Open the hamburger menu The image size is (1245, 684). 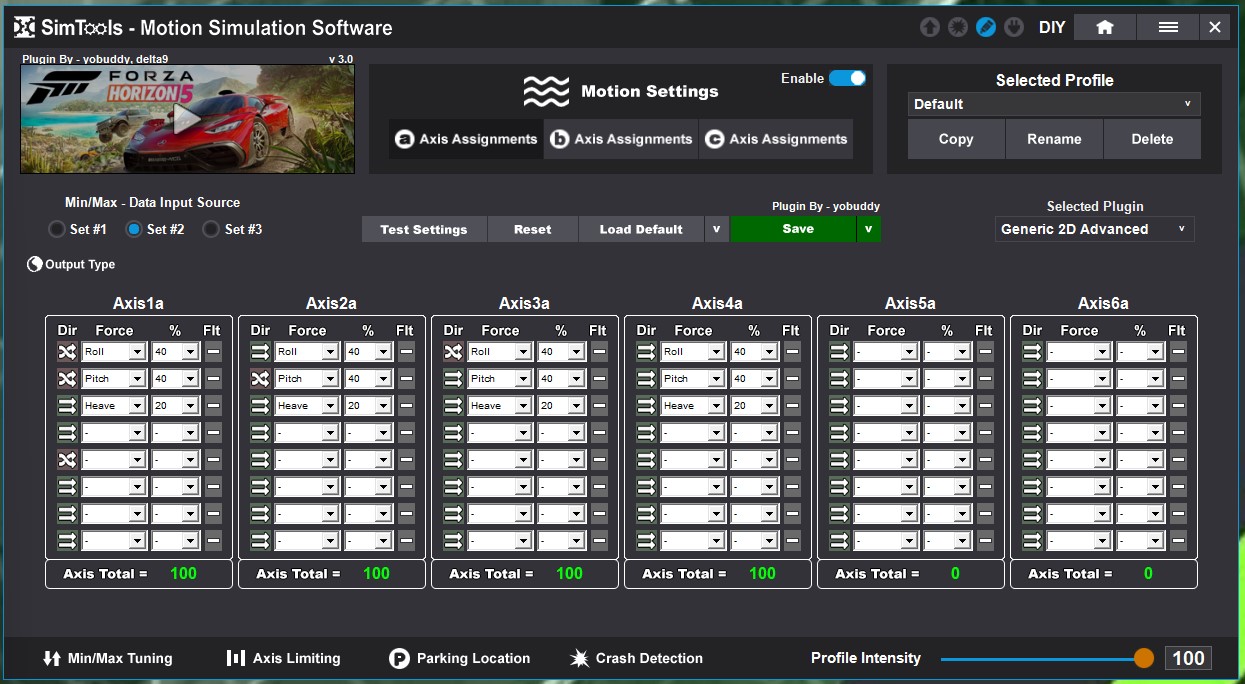pos(1167,27)
